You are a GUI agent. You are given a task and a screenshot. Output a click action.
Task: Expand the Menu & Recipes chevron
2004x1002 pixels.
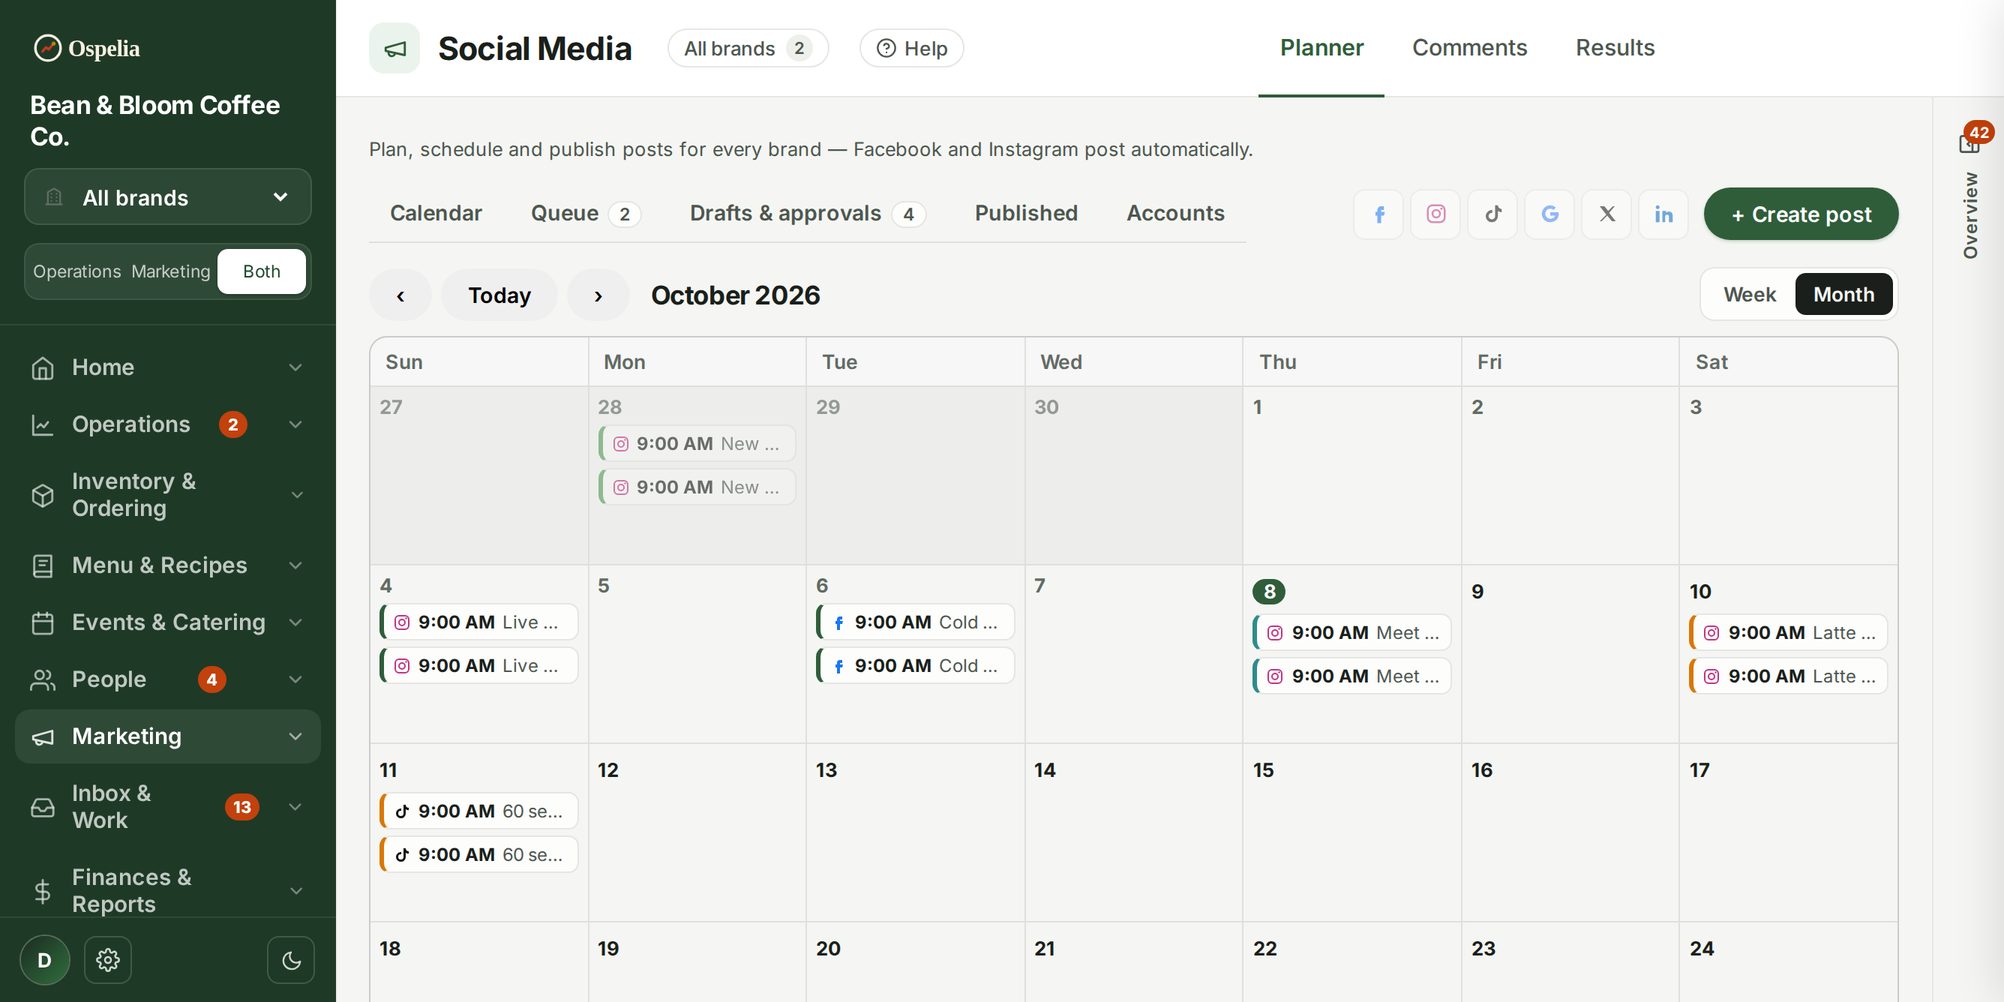(x=296, y=566)
